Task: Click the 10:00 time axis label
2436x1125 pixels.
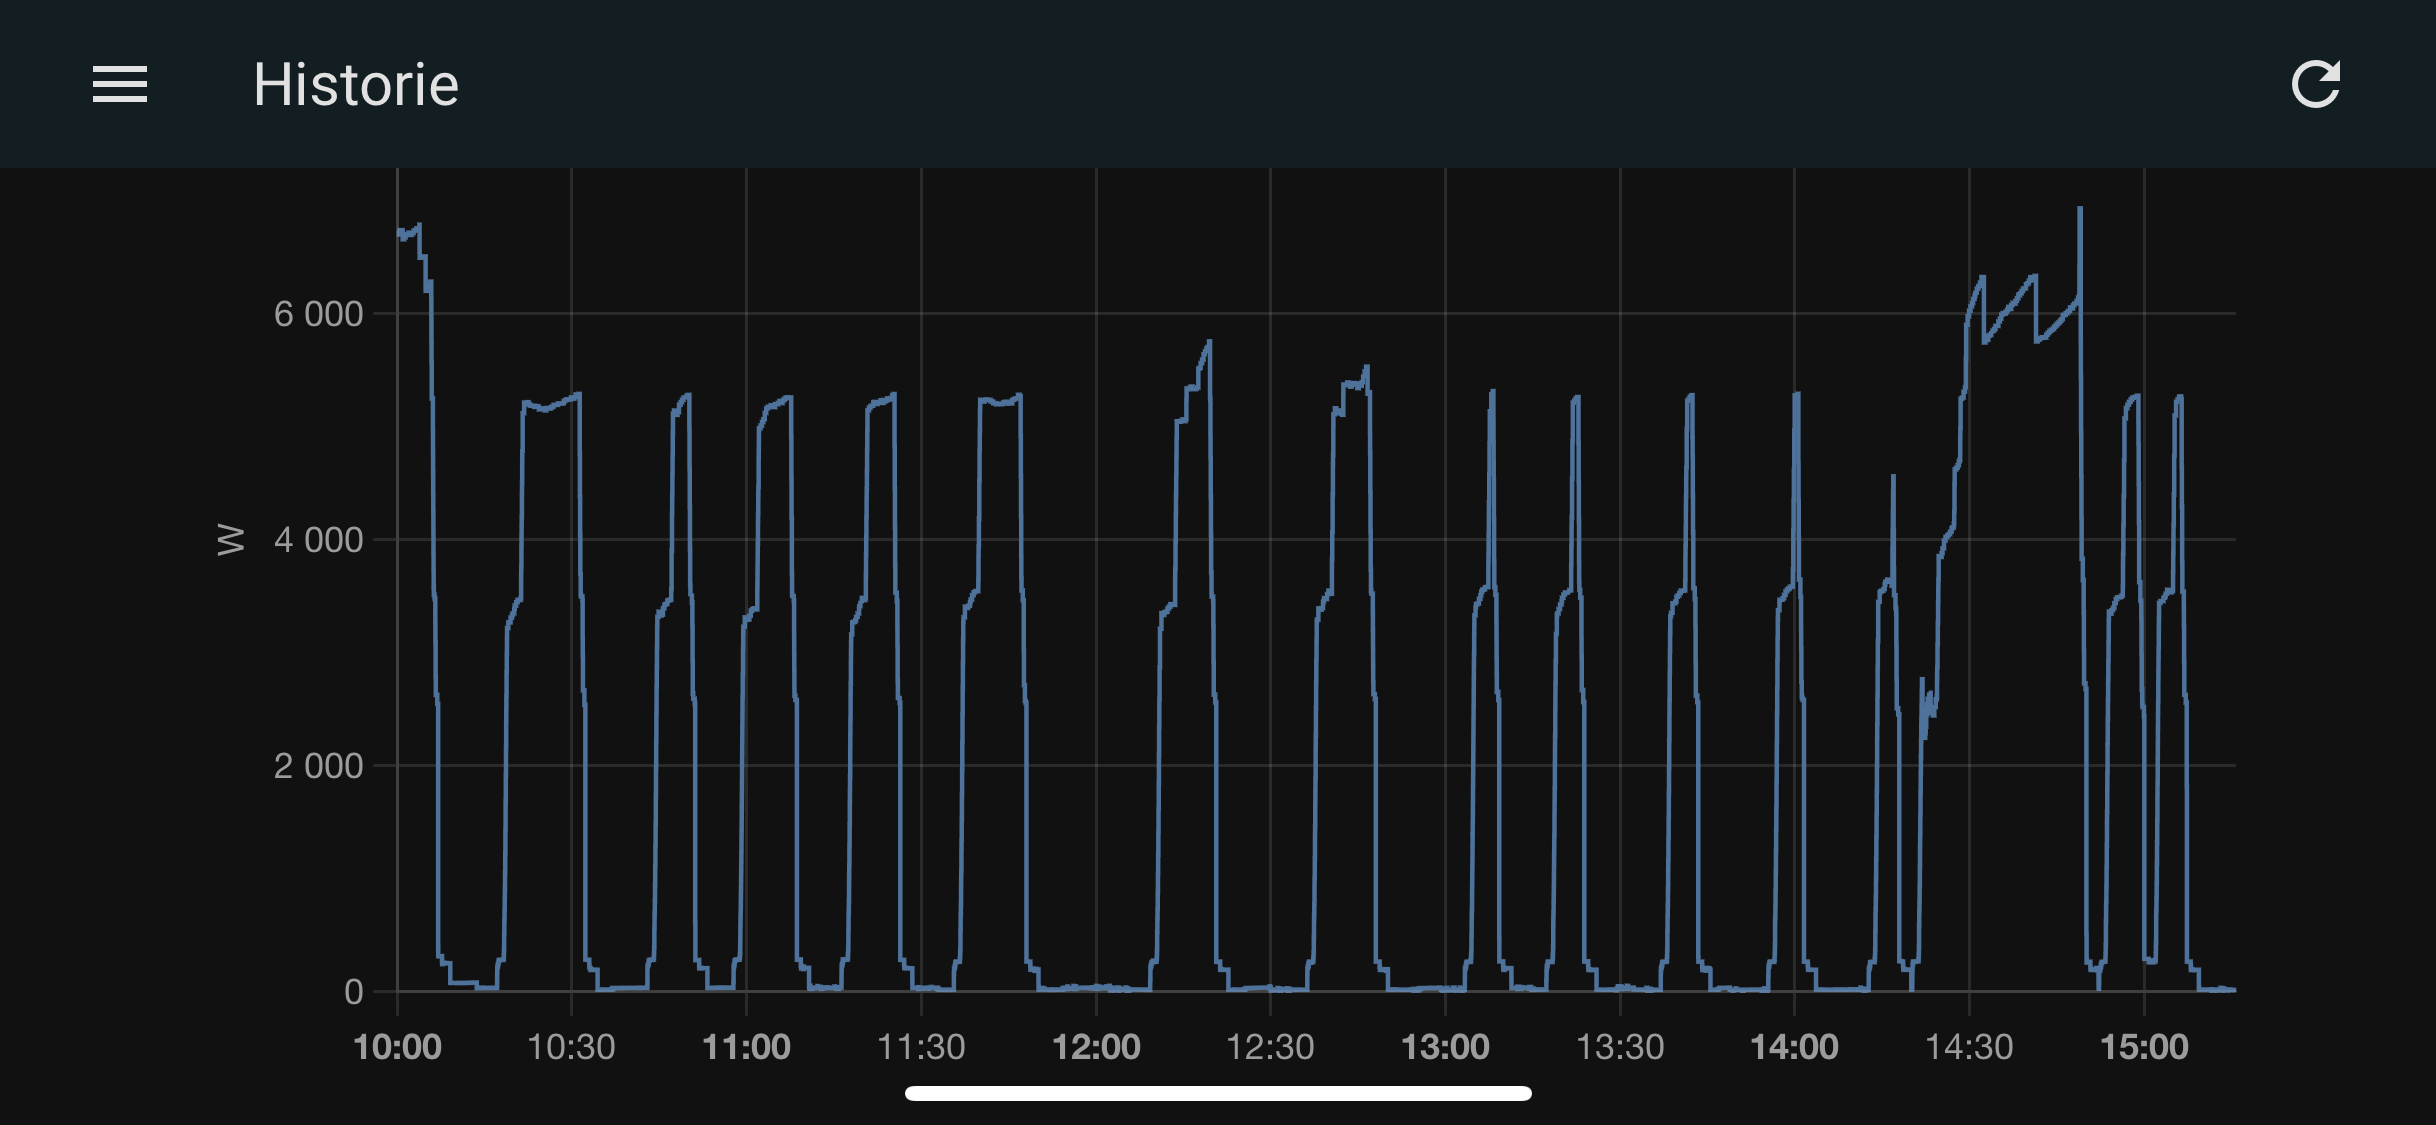Action: tap(397, 1047)
